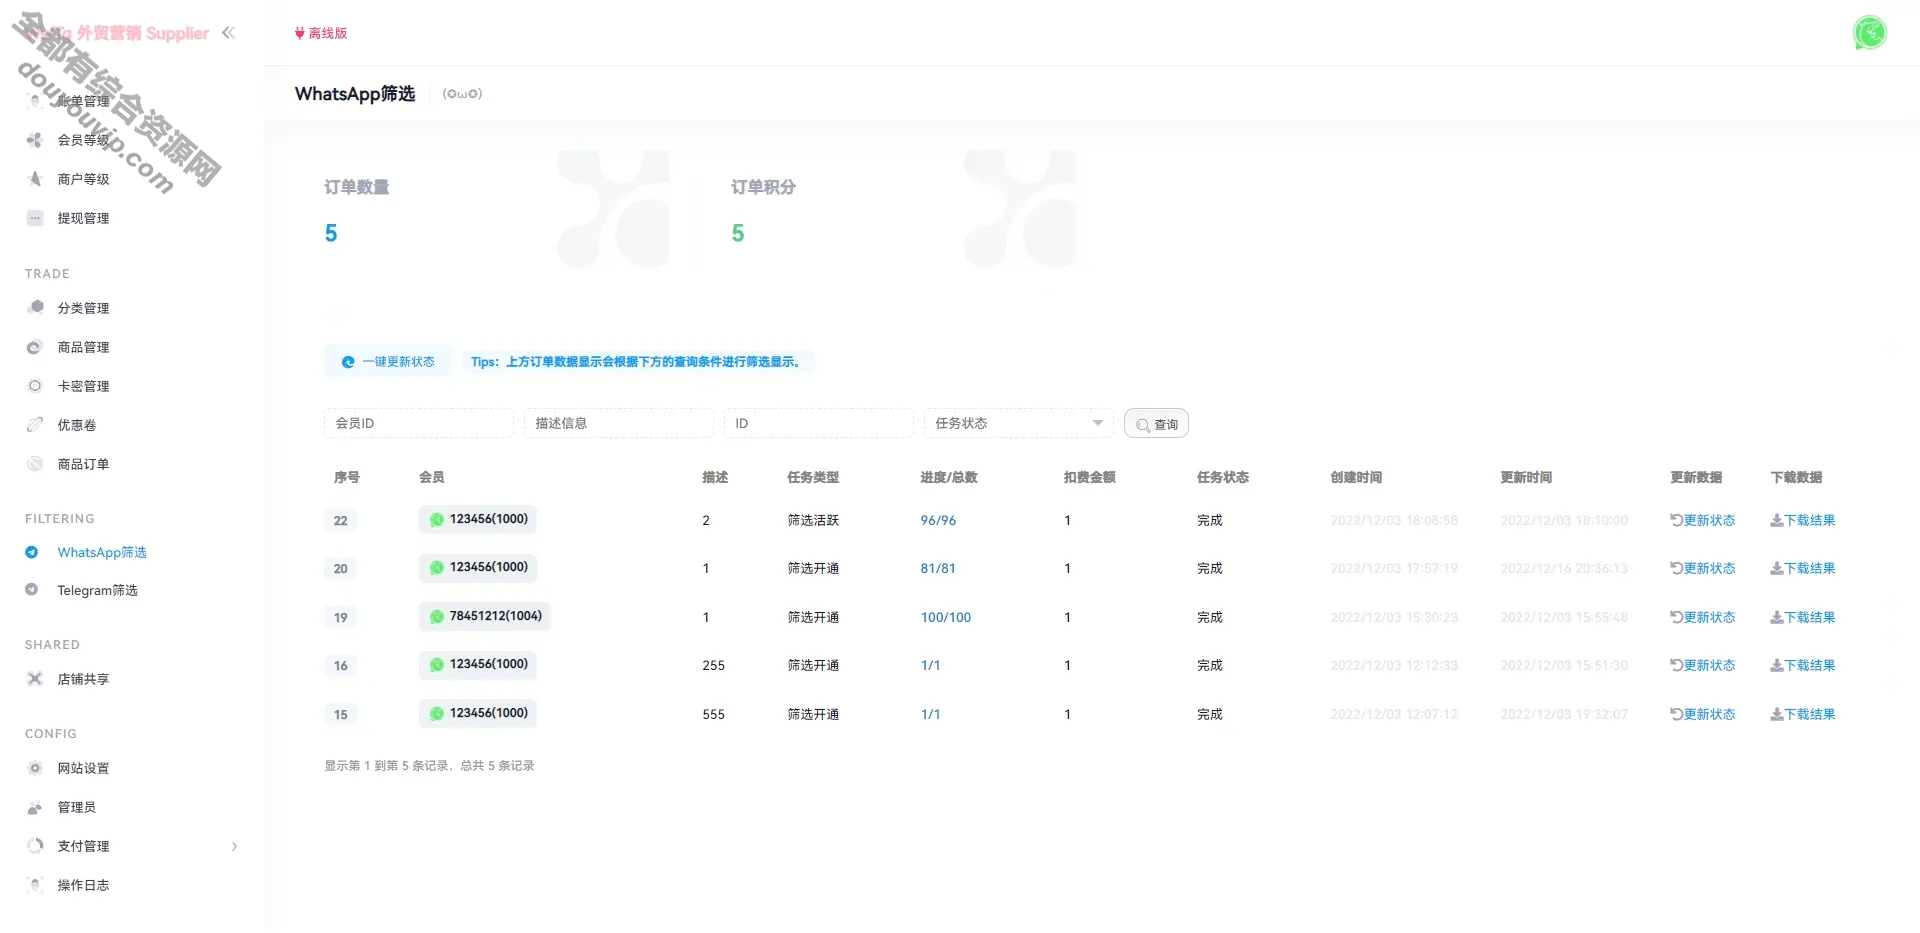Click the 分类管理 sidebar icon

click(35, 307)
